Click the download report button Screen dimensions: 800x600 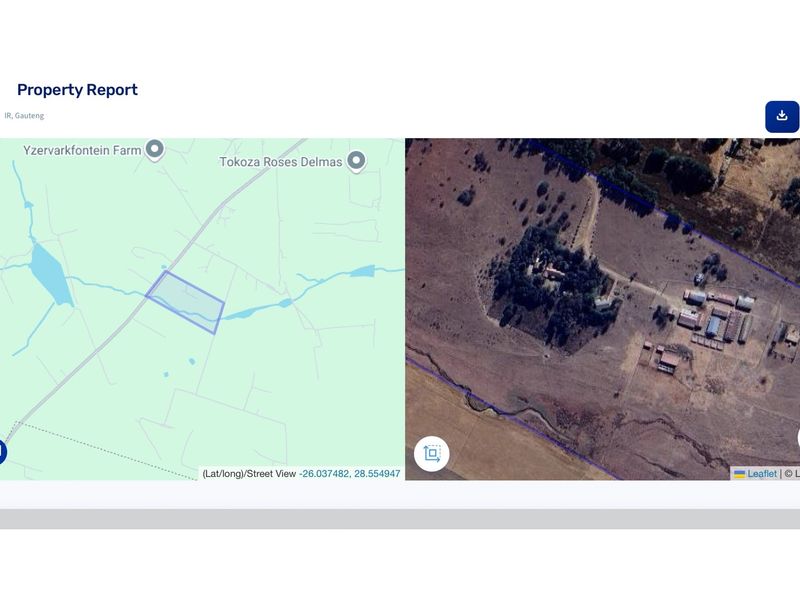(781, 116)
